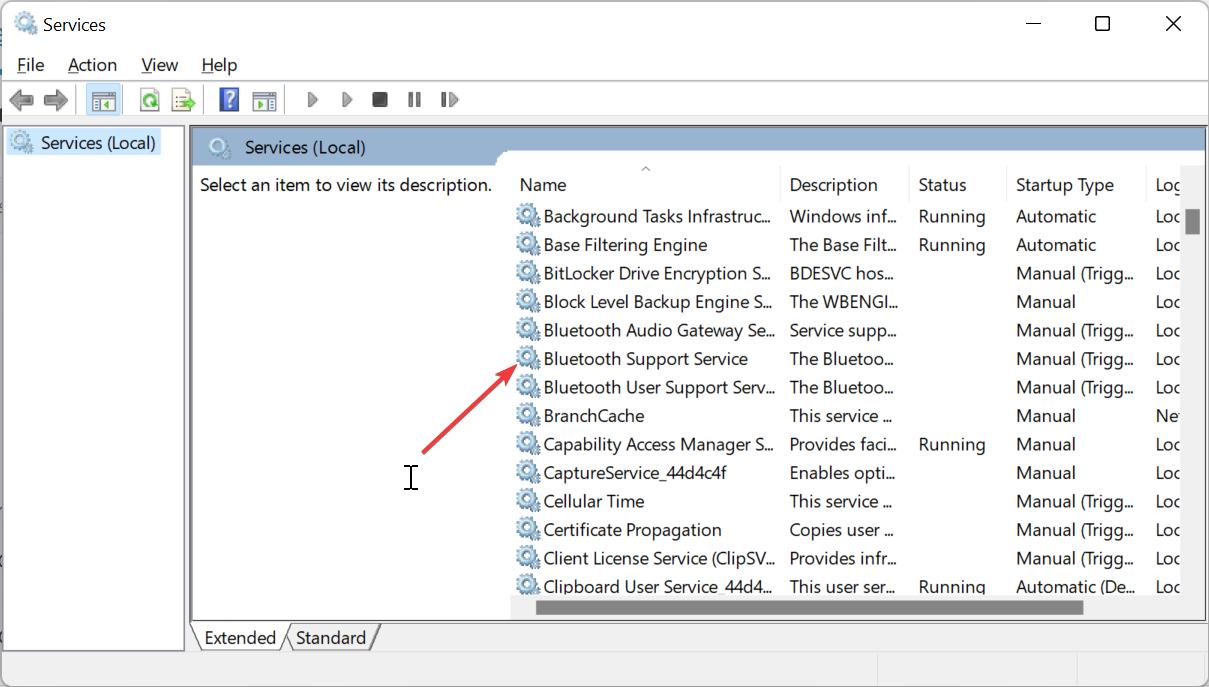Click gear icon beside Certificate Propagation
1209x687 pixels.
point(527,529)
